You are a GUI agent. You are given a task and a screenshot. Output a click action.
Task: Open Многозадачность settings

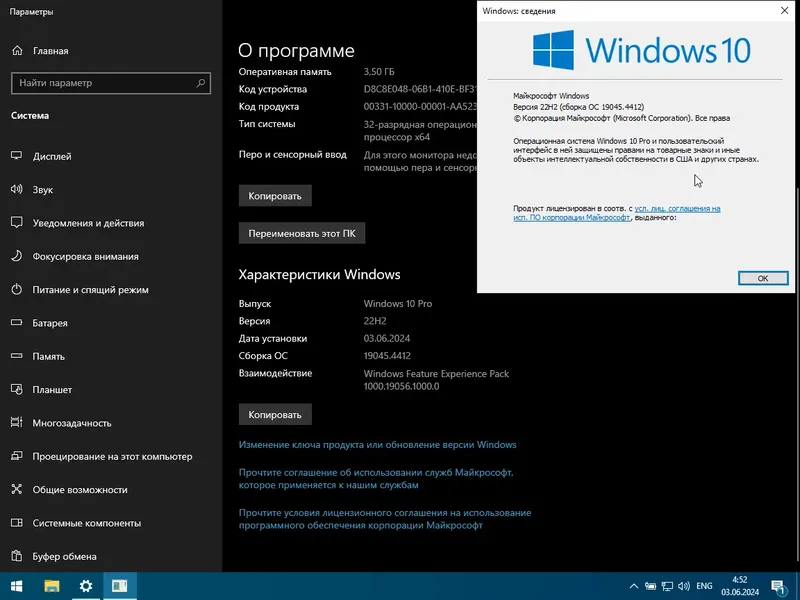pyautogui.click(x=70, y=422)
